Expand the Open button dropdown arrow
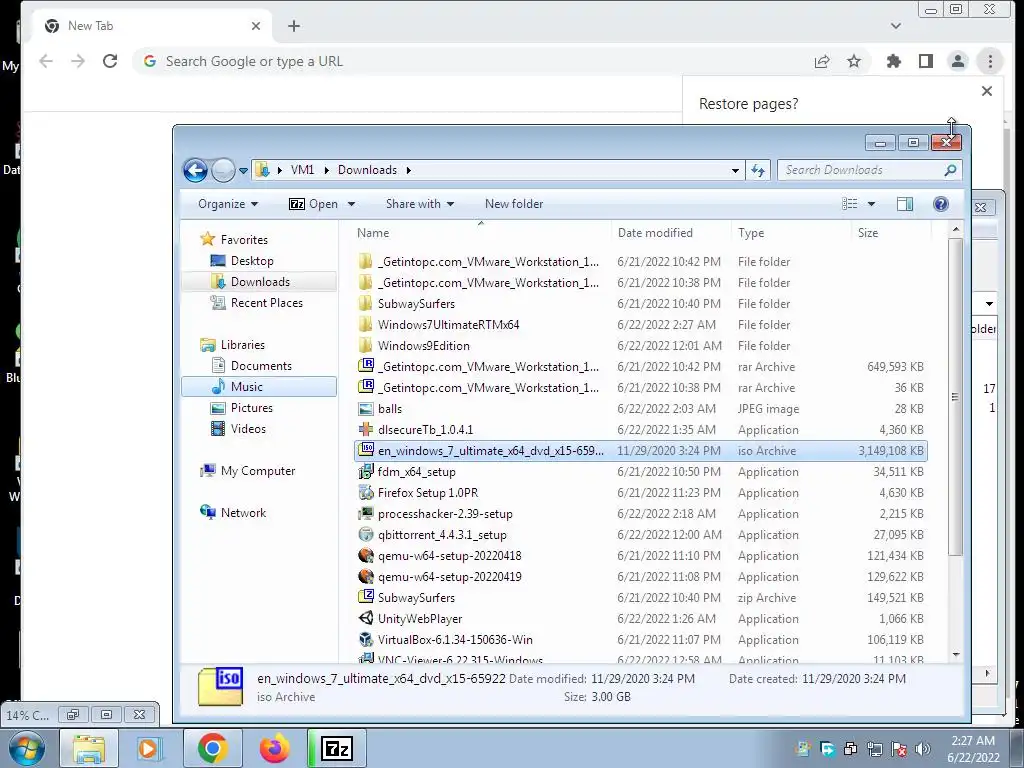 (351, 204)
